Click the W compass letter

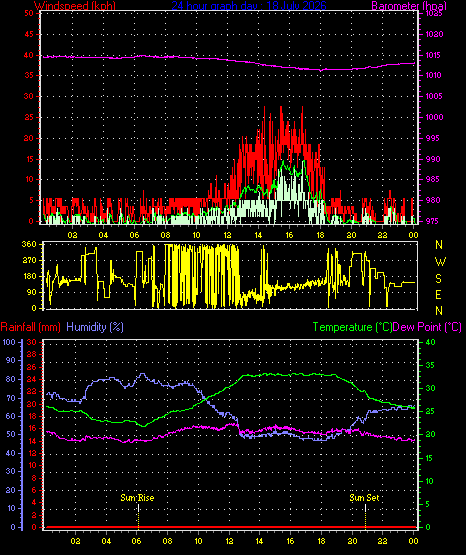click(440, 262)
